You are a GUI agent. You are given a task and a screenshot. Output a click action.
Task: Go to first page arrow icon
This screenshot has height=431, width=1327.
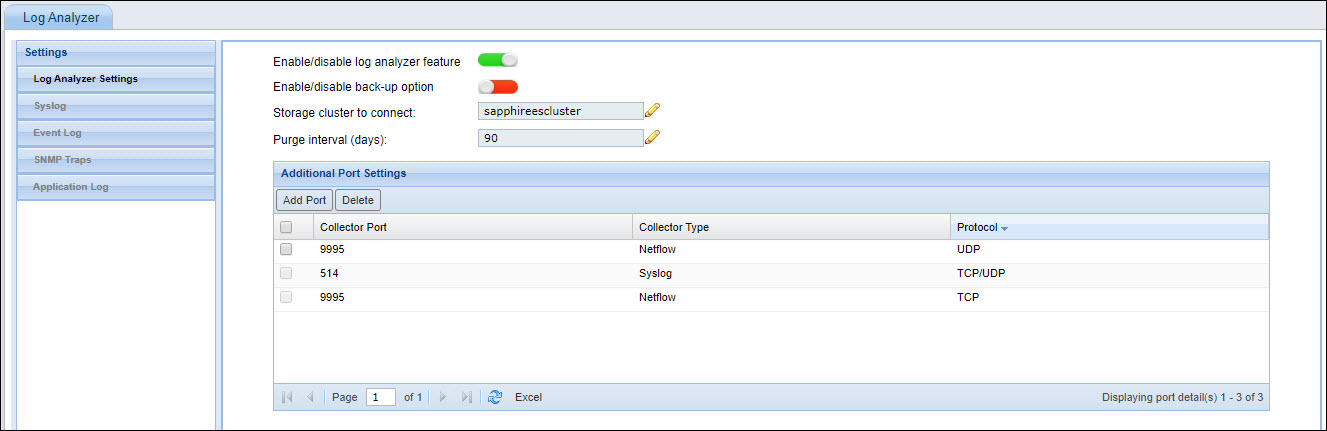coord(287,397)
